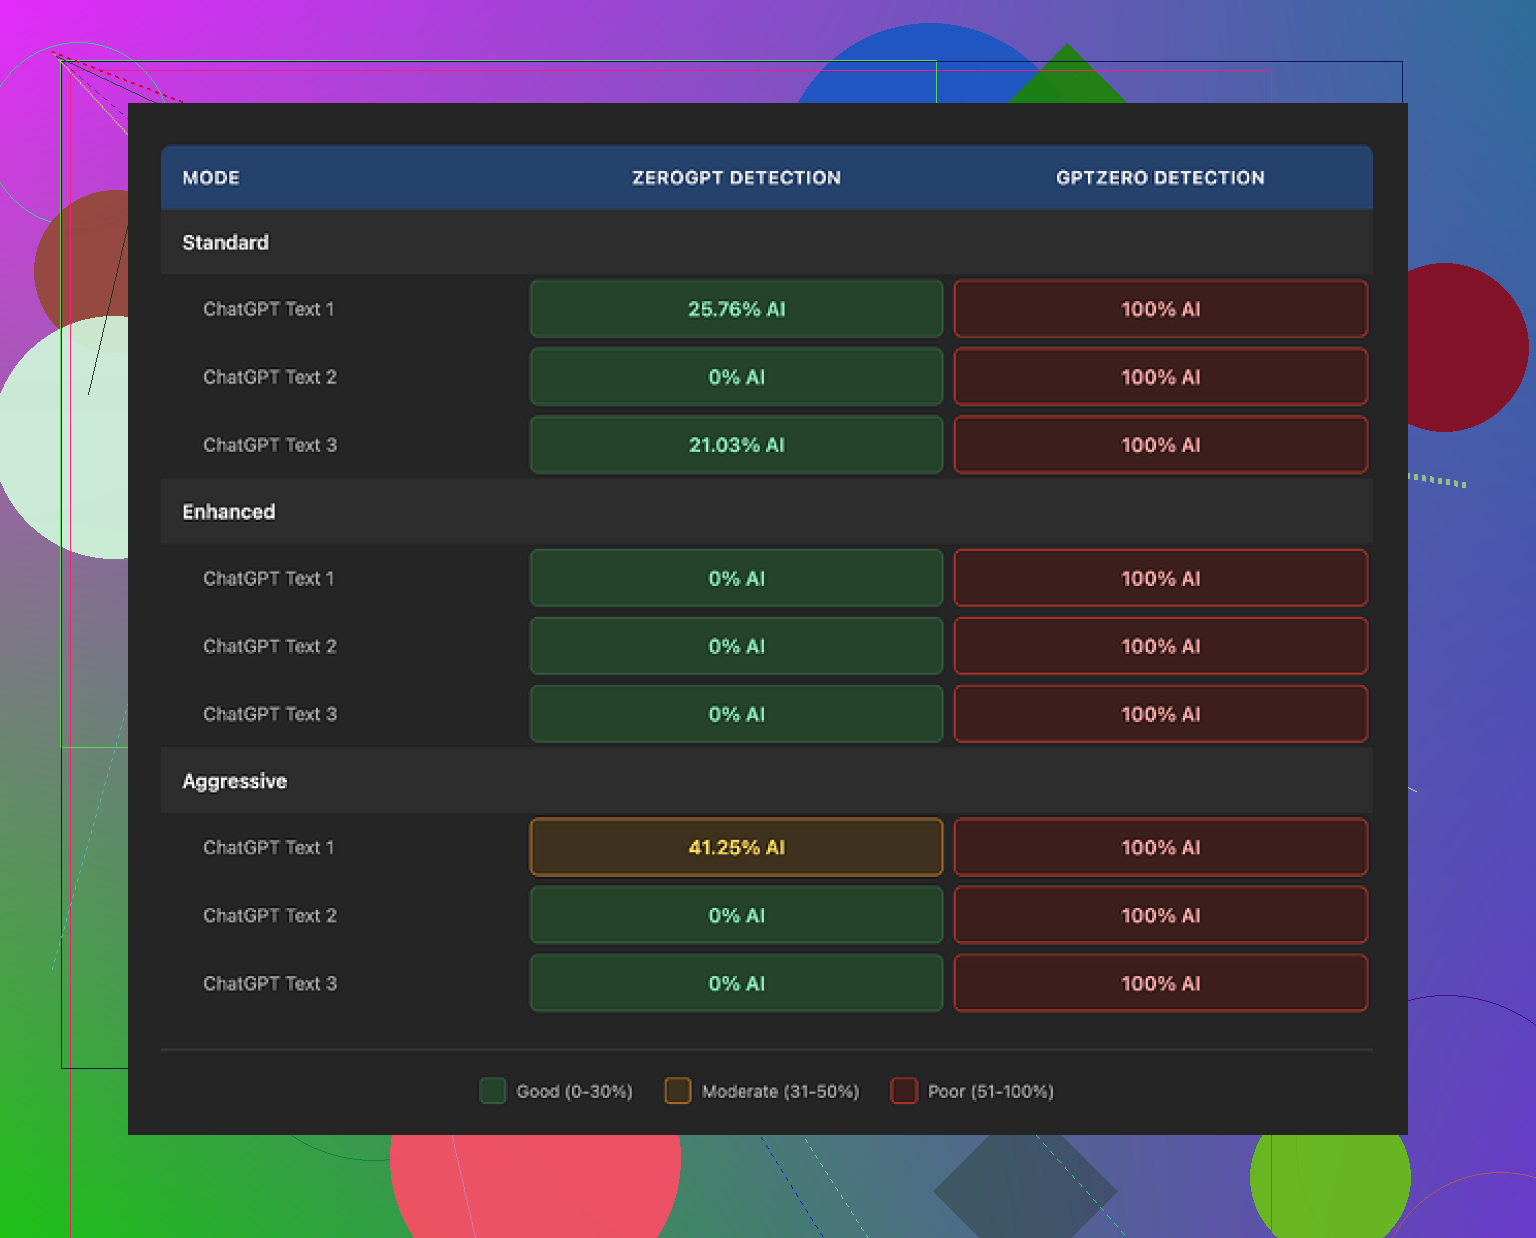Click the orange Moderate legend swatch
The height and width of the screenshot is (1238, 1536).
(x=678, y=1091)
